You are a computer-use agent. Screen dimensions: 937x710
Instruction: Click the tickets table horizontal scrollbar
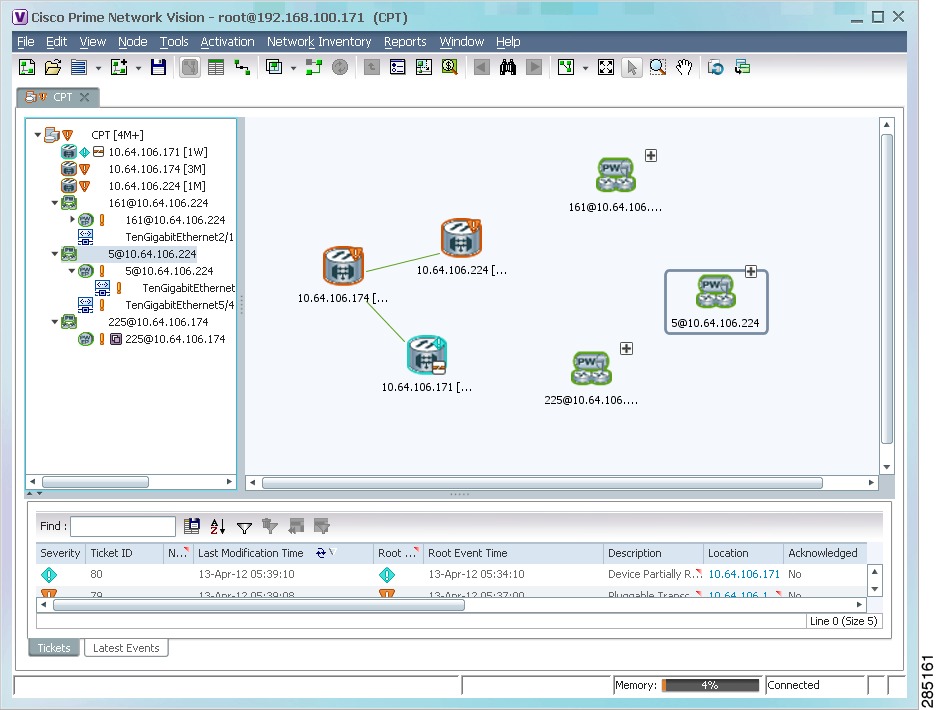point(259,605)
